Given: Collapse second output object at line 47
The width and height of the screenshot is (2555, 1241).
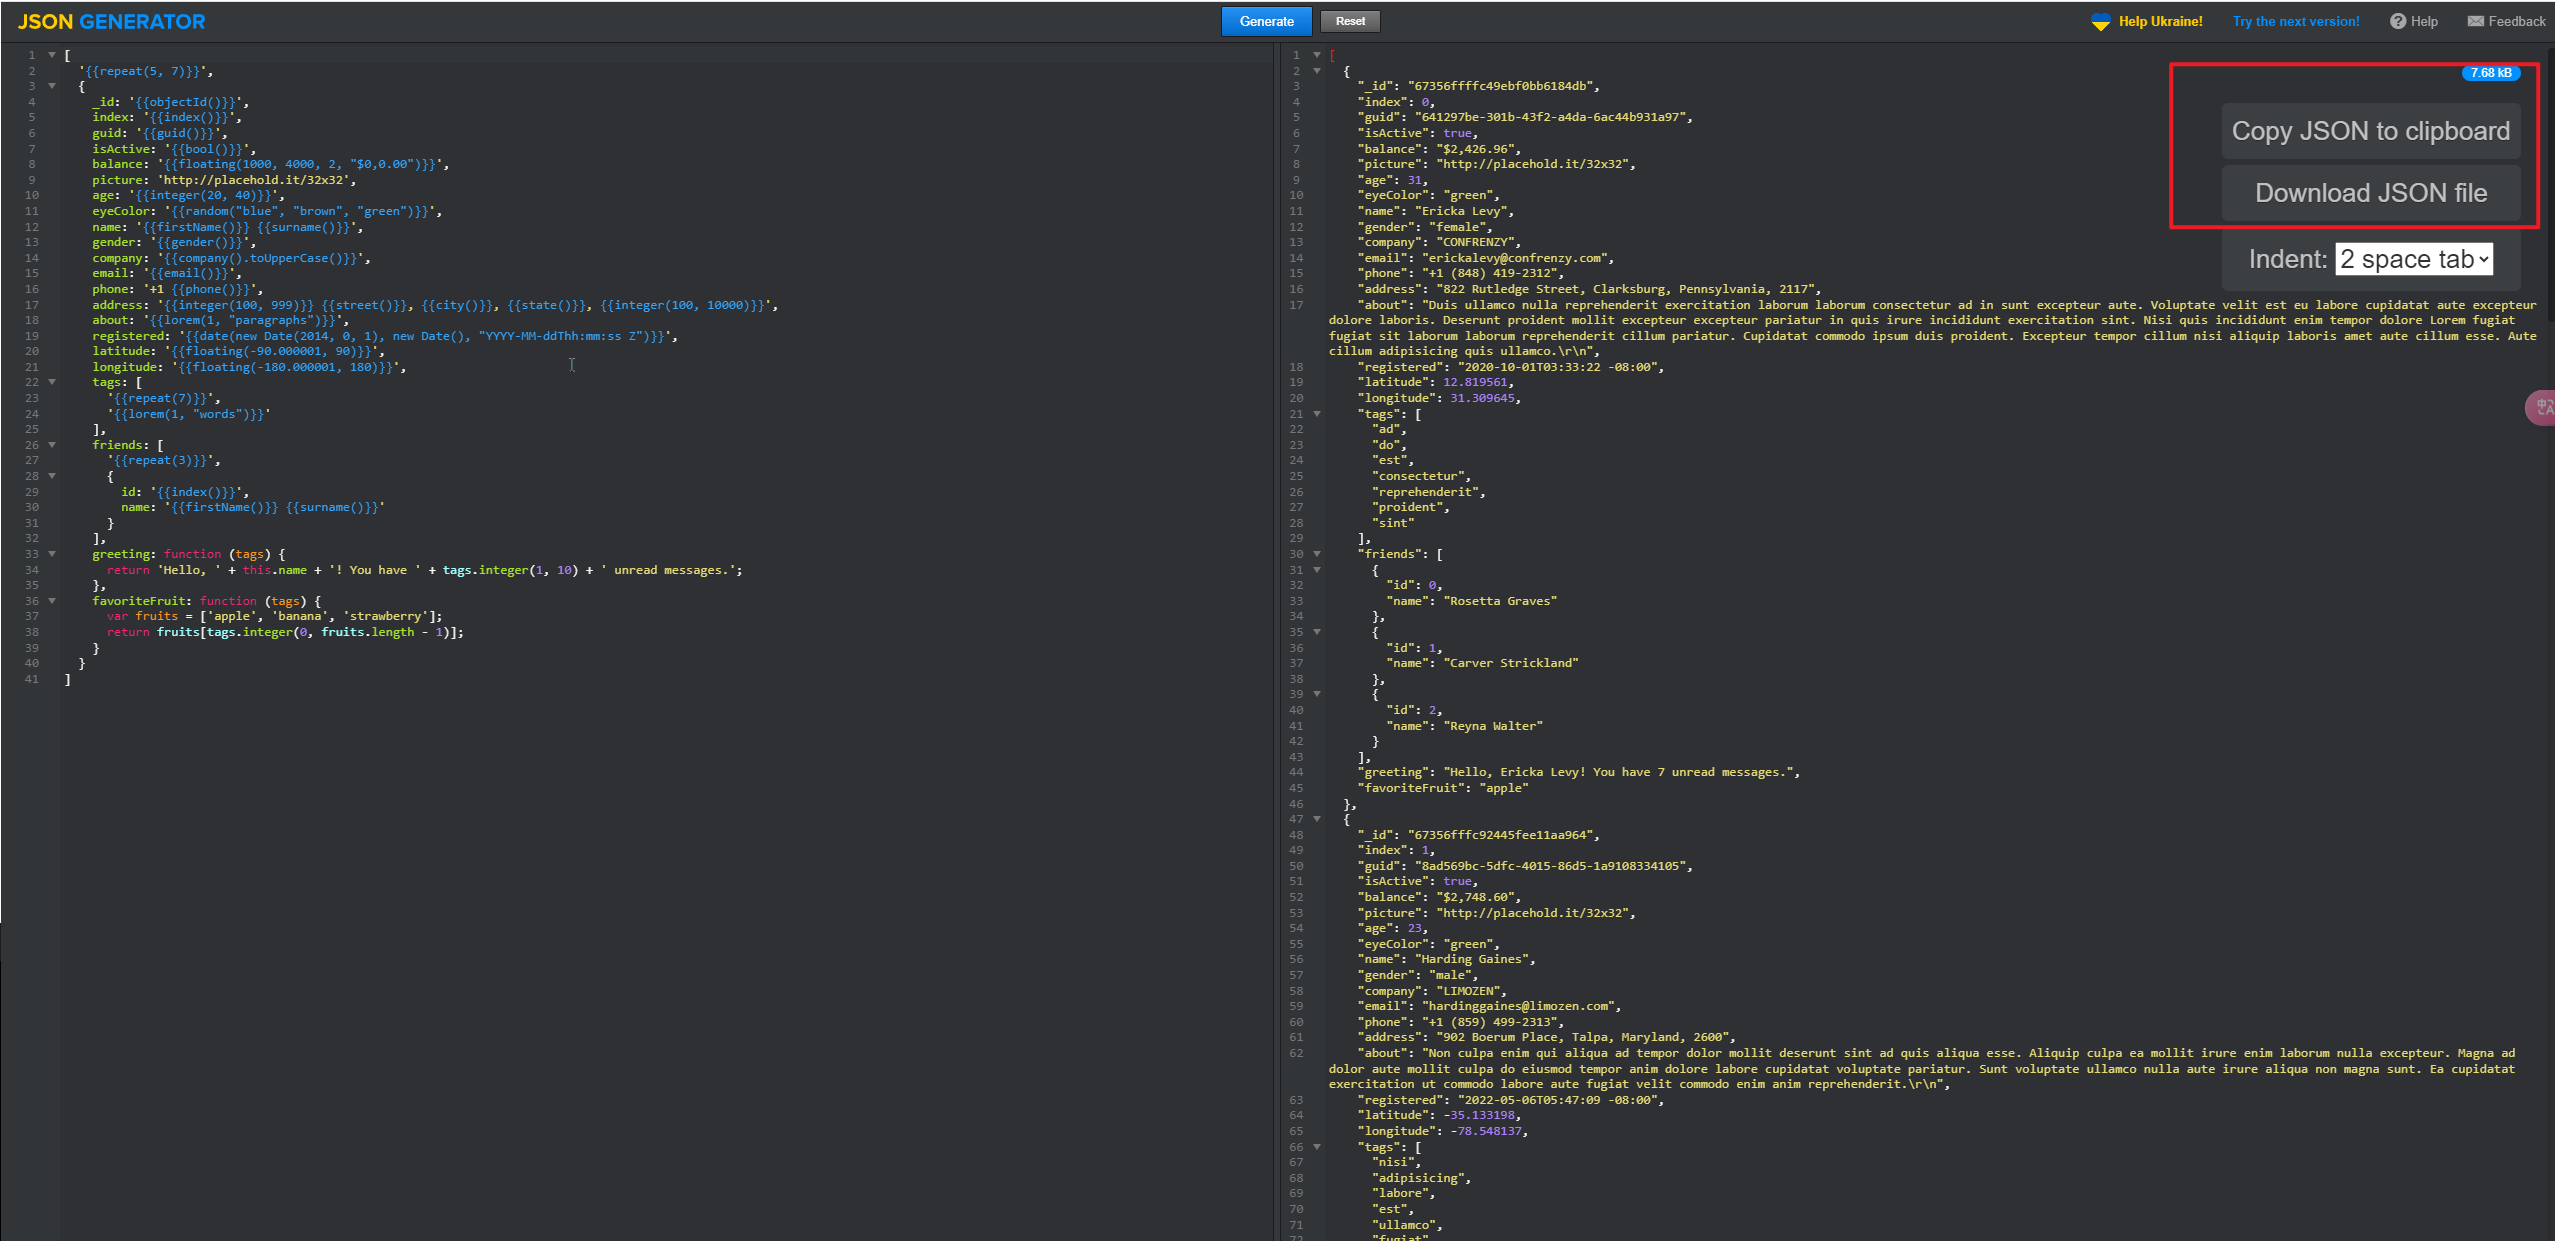Looking at the screenshot, I should point(1317,819).
